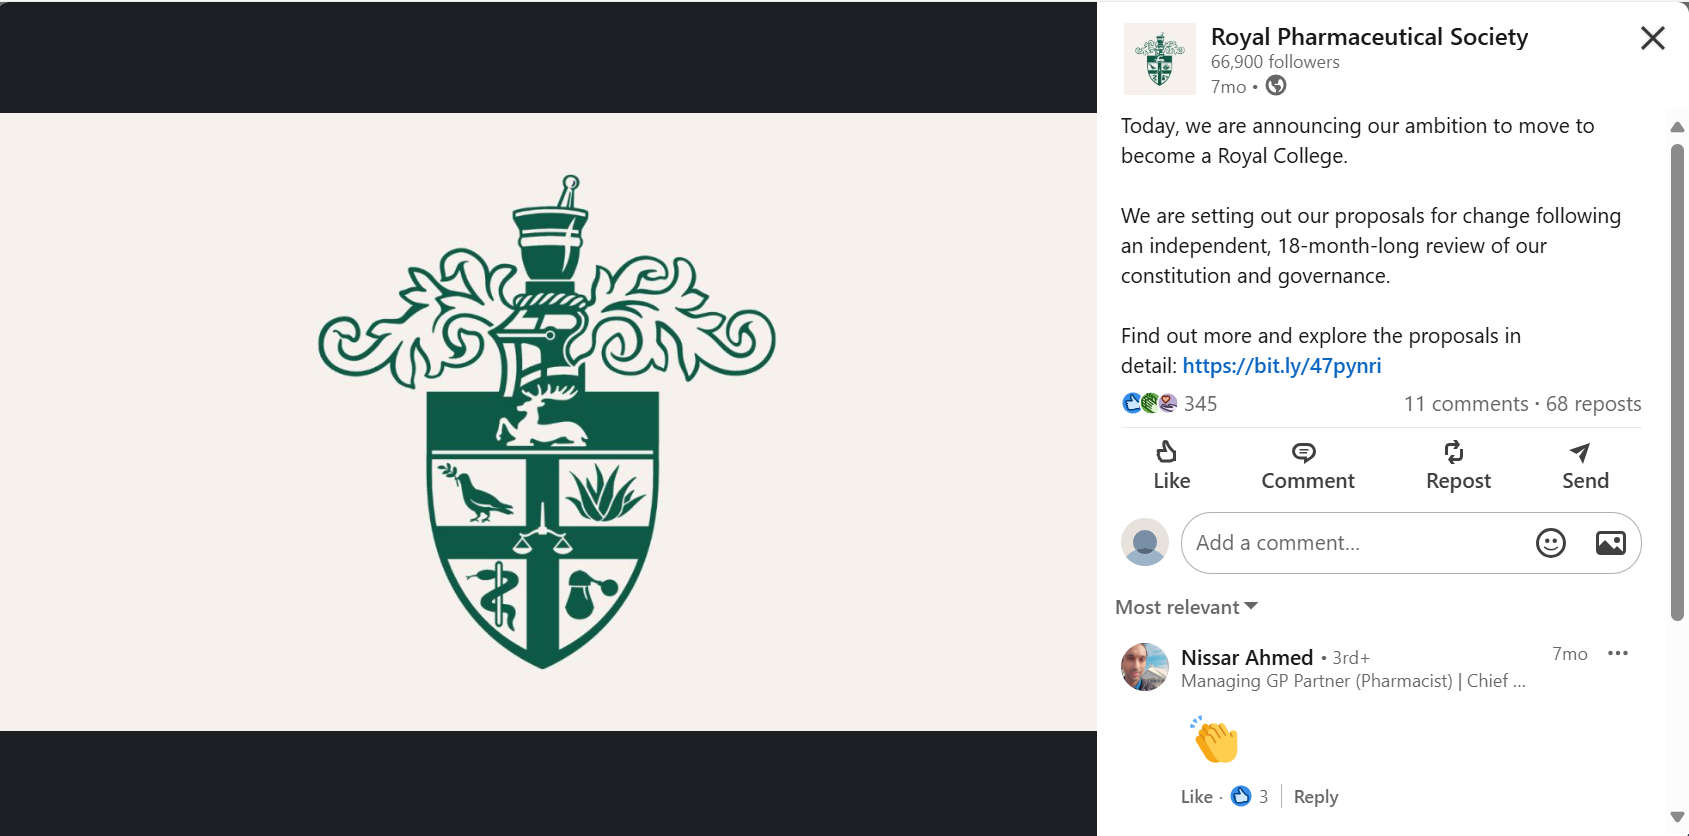Click the Royal Pharmaceutical Society crest avatar
The image size is (1689, 836).
(x=1159, y=58)
